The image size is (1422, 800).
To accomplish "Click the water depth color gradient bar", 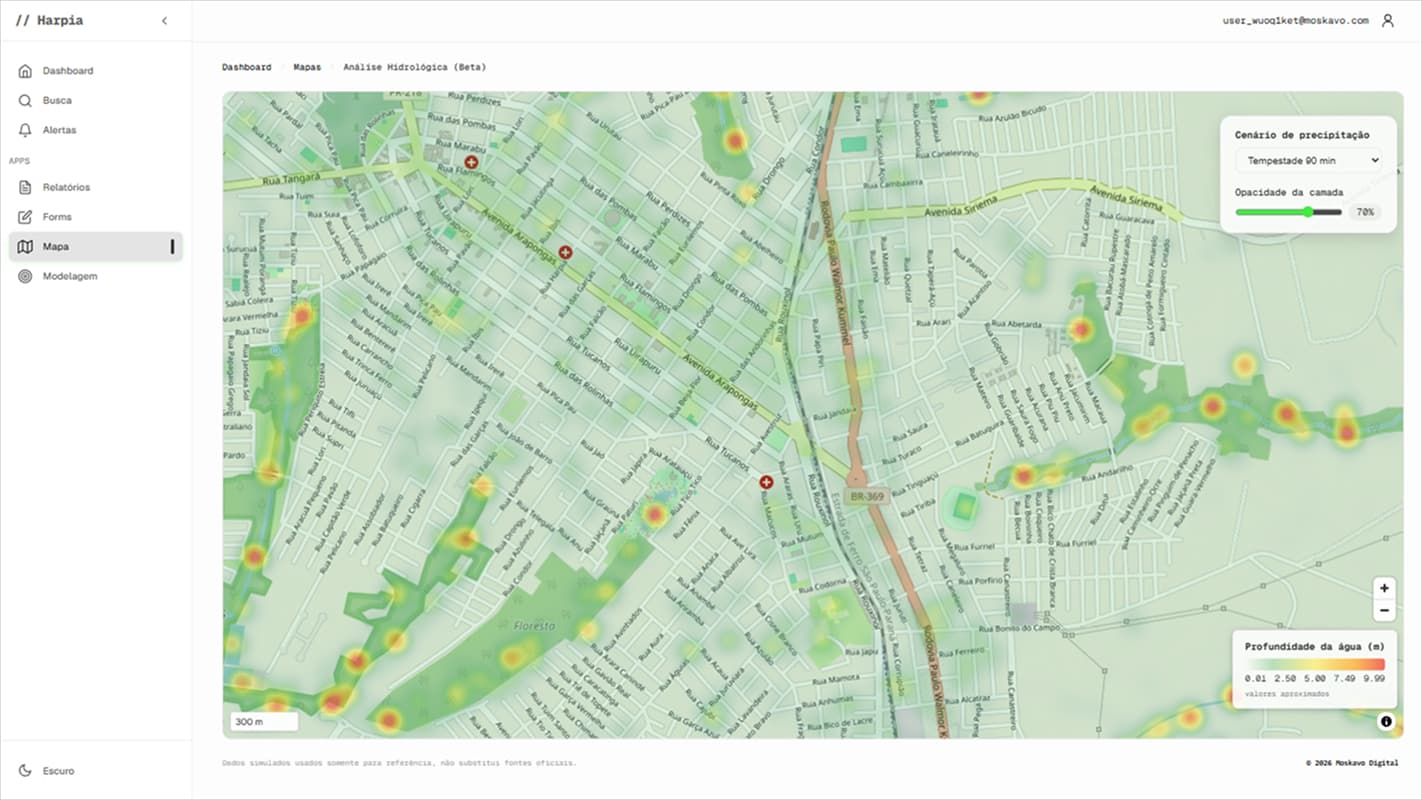I will point(1315,664).
